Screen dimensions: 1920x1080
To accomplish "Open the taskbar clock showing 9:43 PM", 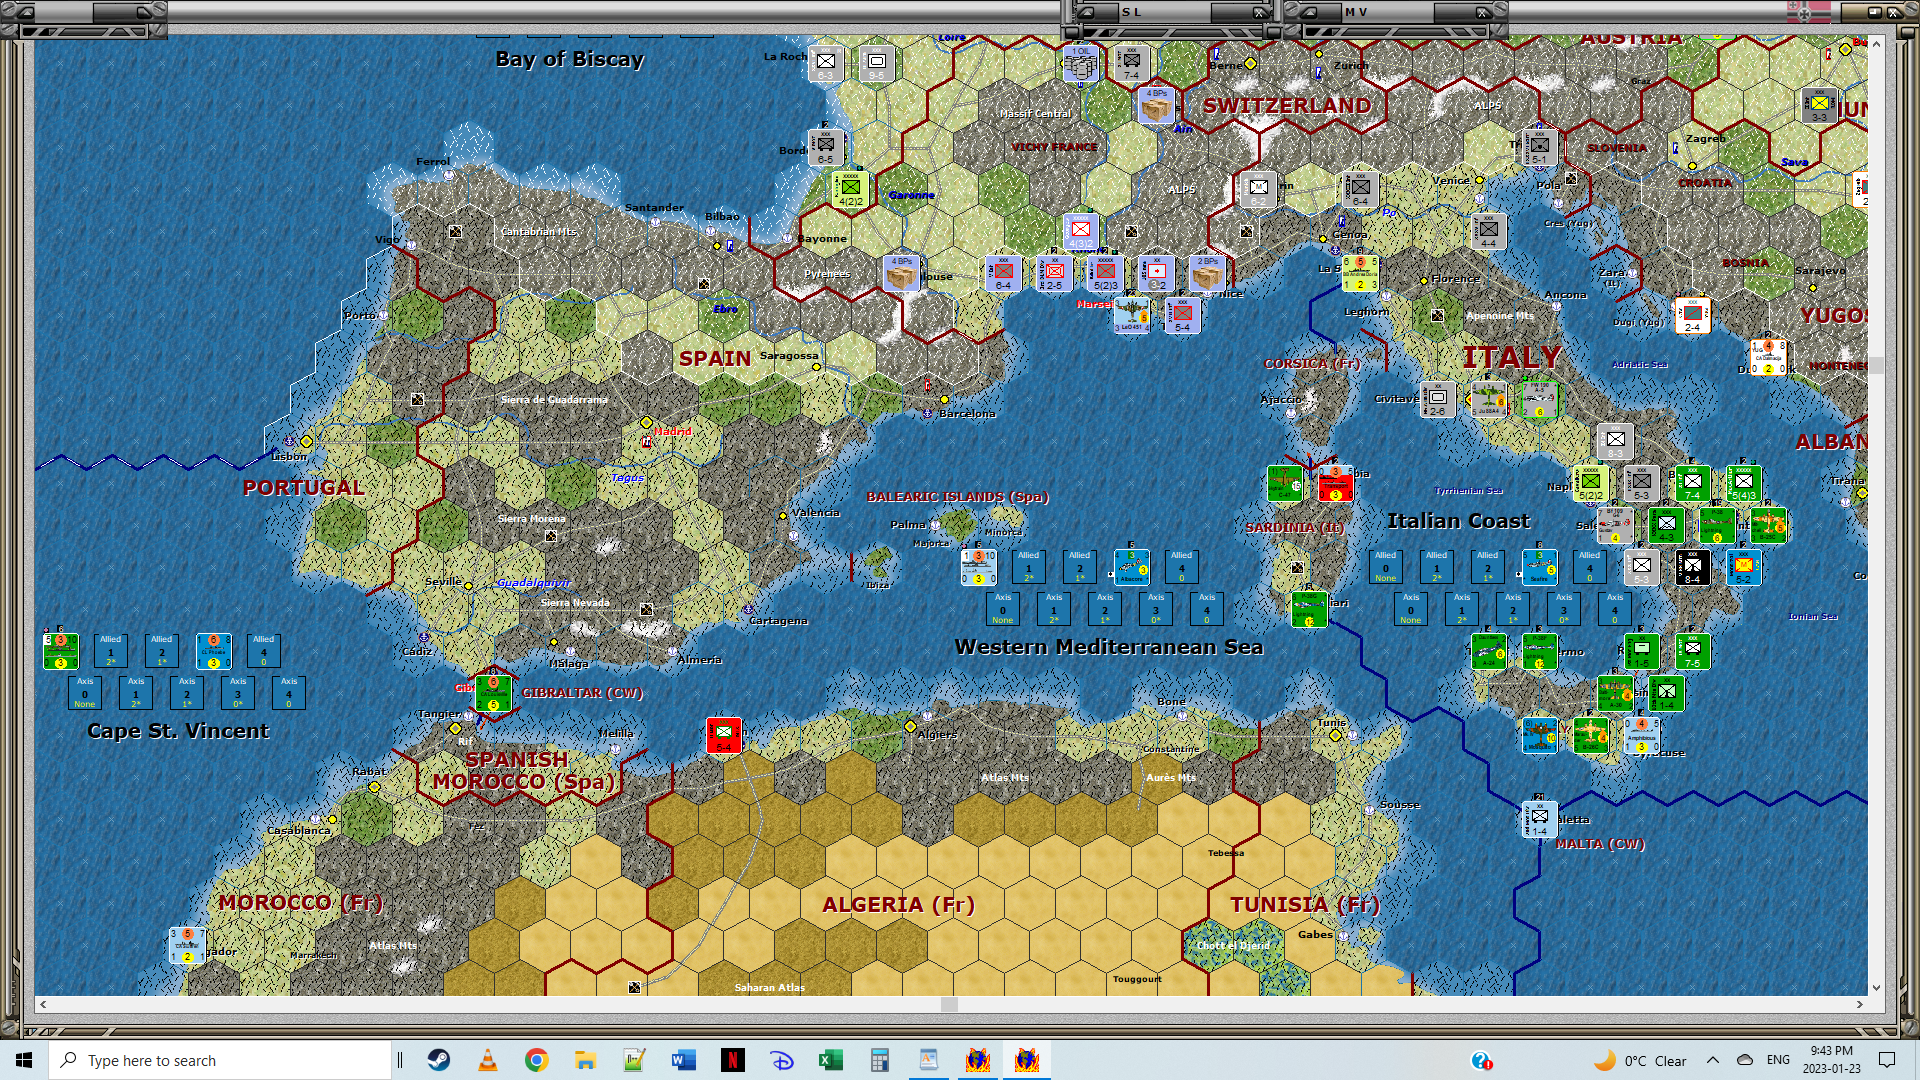I will click(1832, 1060).
